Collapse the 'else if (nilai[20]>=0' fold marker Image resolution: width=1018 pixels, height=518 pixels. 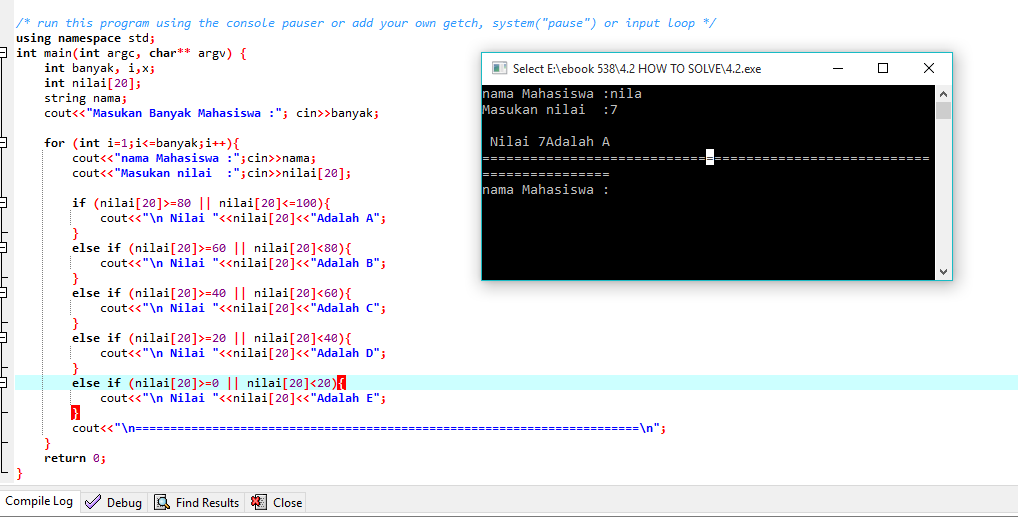(3, 383)
